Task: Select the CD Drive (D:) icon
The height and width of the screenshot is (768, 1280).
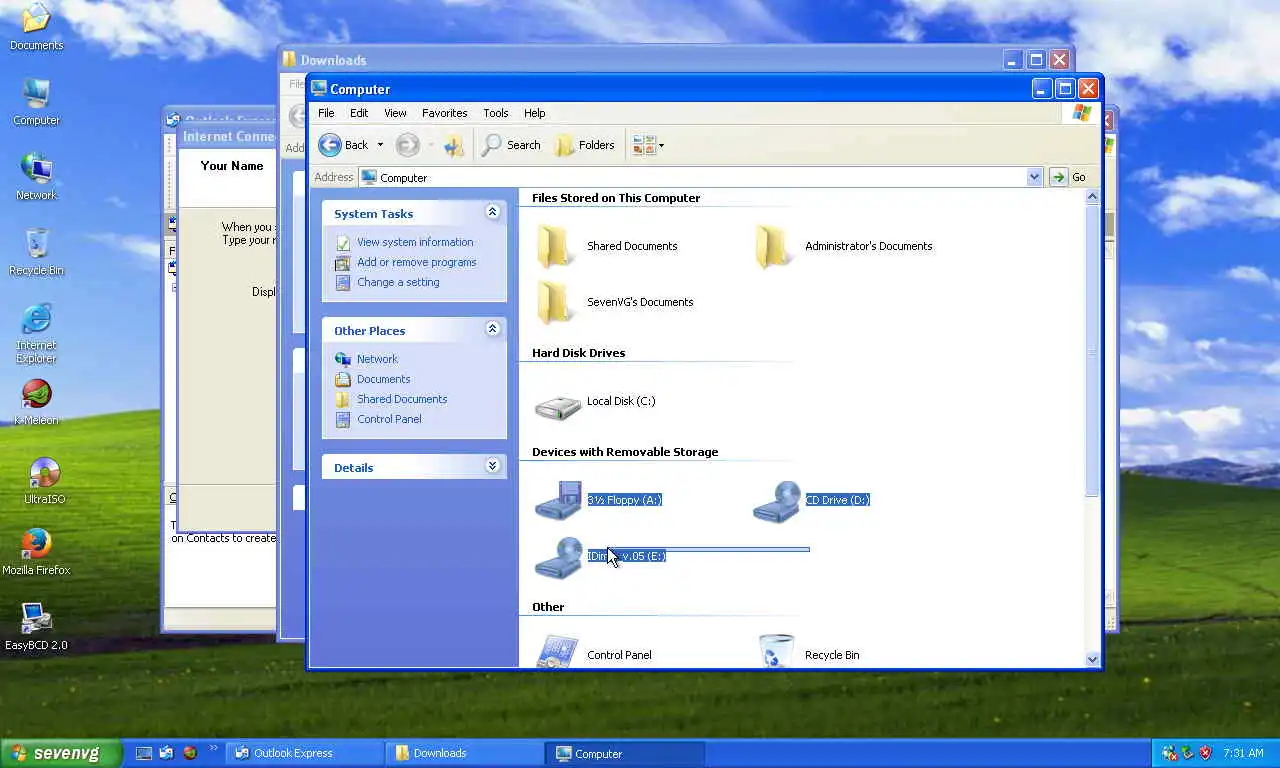Action: (776, 500)
